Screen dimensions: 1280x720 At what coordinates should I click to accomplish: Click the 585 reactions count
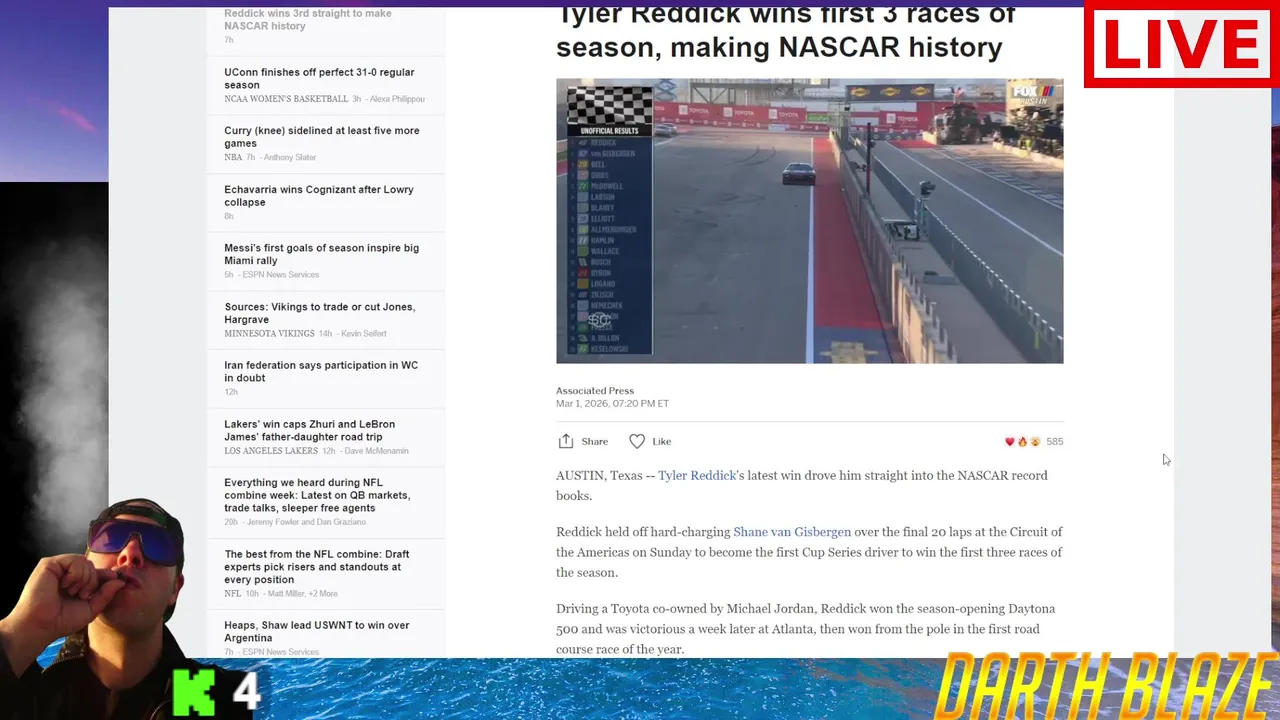click(1055, 441)
